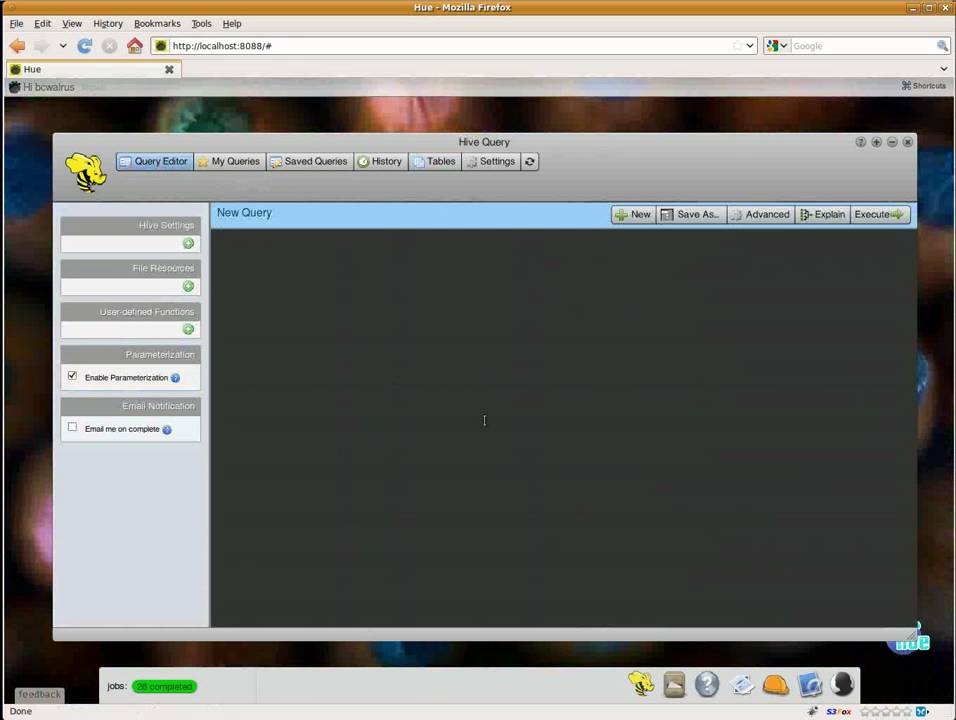Go back with Firefox back arrow

18,46
